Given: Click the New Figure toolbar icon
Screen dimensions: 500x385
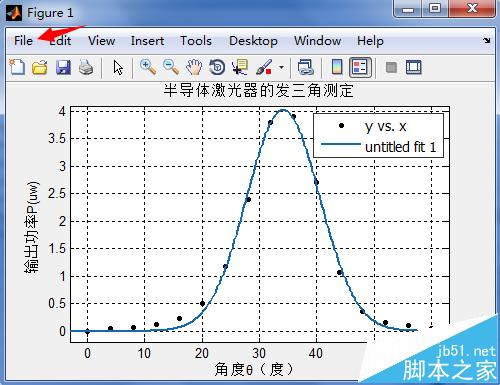Looking at the screenshot, I should (17, 67).
